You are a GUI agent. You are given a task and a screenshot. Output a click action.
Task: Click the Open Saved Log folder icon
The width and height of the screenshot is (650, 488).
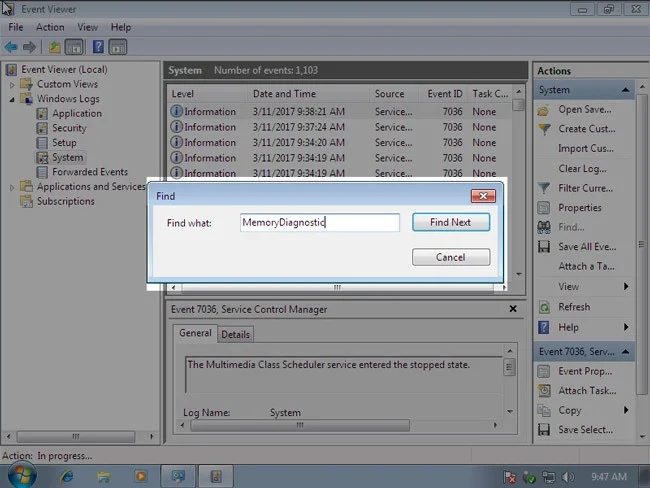544,109
